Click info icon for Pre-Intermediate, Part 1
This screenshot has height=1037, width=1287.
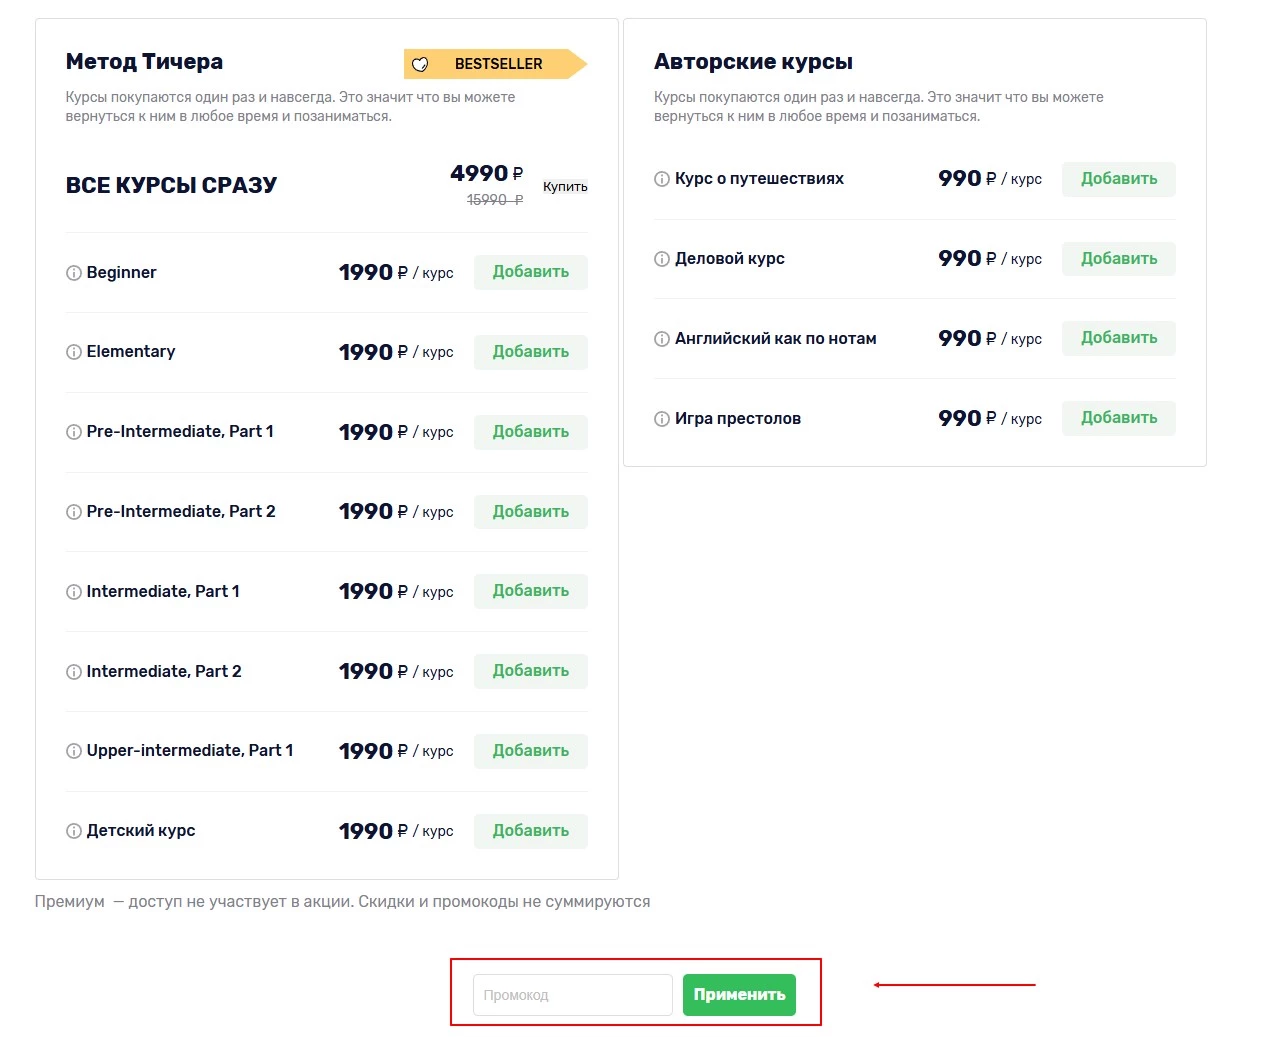pos(73,432)
